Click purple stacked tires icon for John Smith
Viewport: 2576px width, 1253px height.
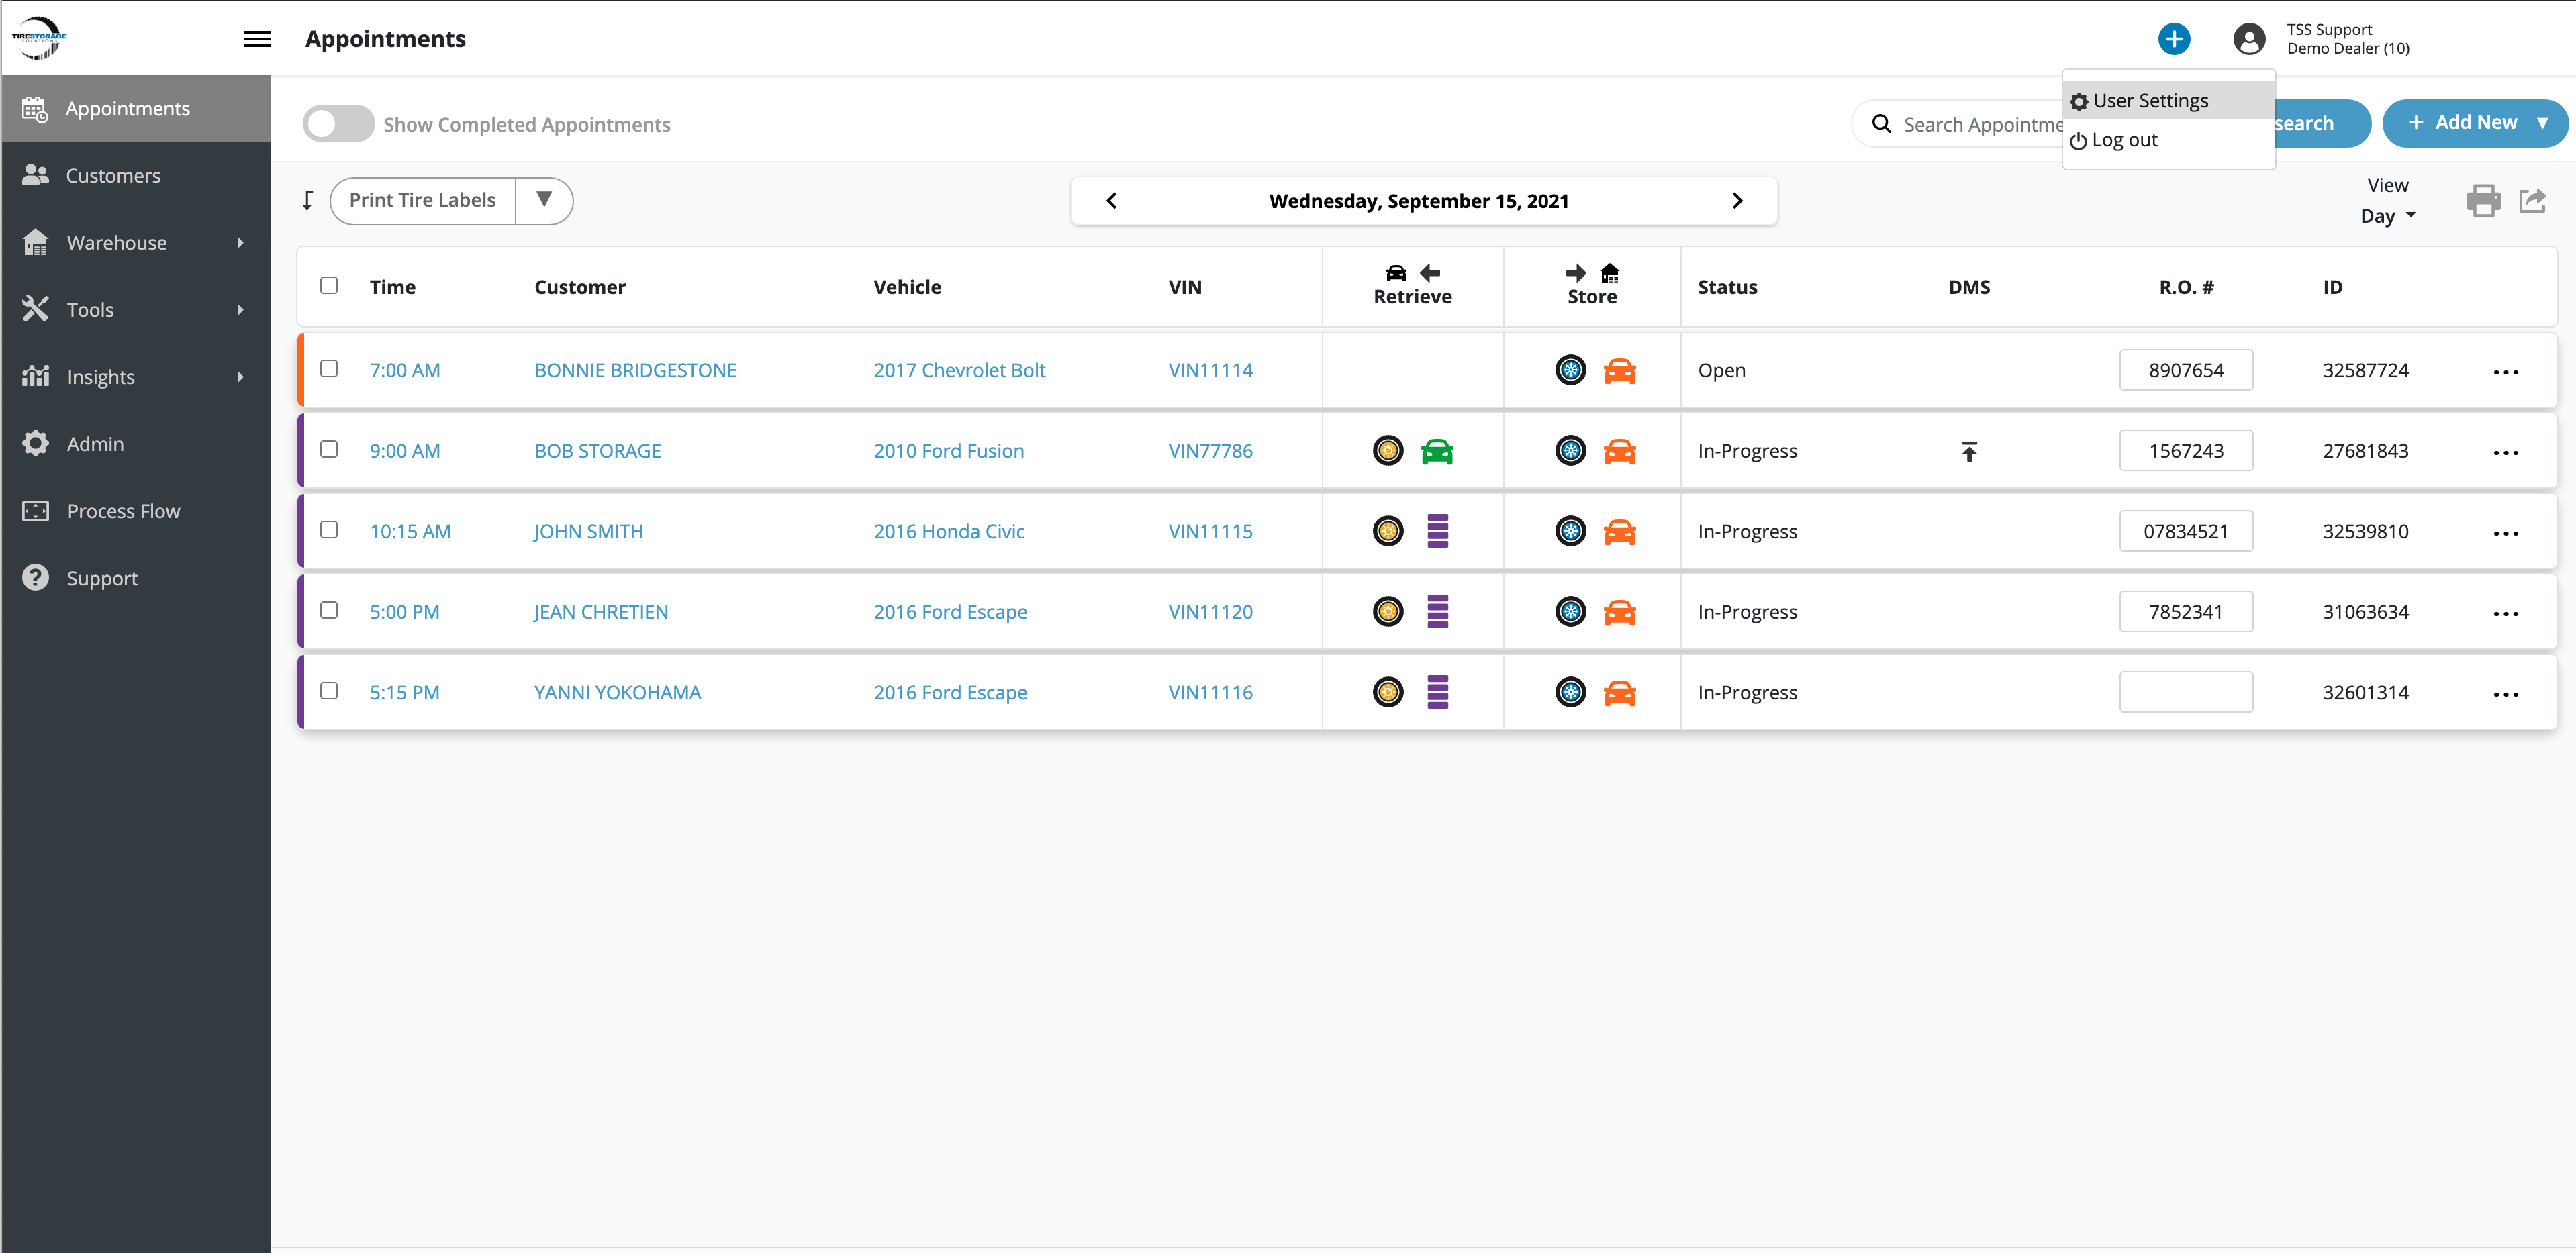tap(1437, 532)
